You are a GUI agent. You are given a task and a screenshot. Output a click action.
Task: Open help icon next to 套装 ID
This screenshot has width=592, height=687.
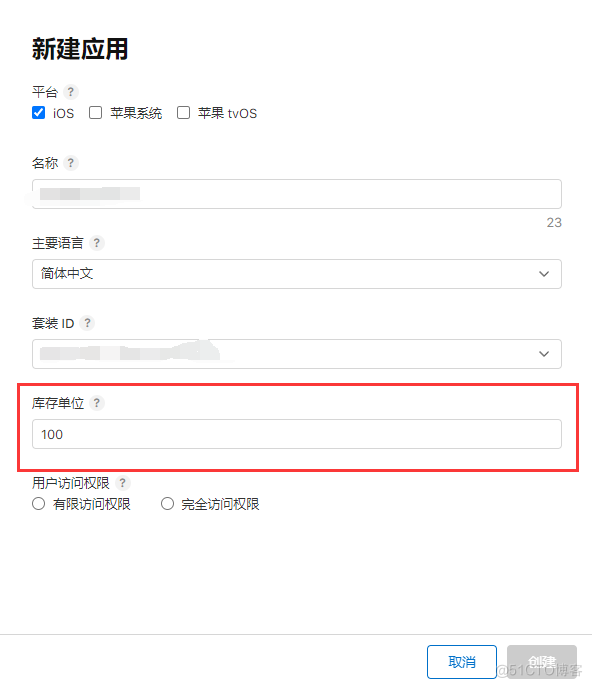(87, 323)
